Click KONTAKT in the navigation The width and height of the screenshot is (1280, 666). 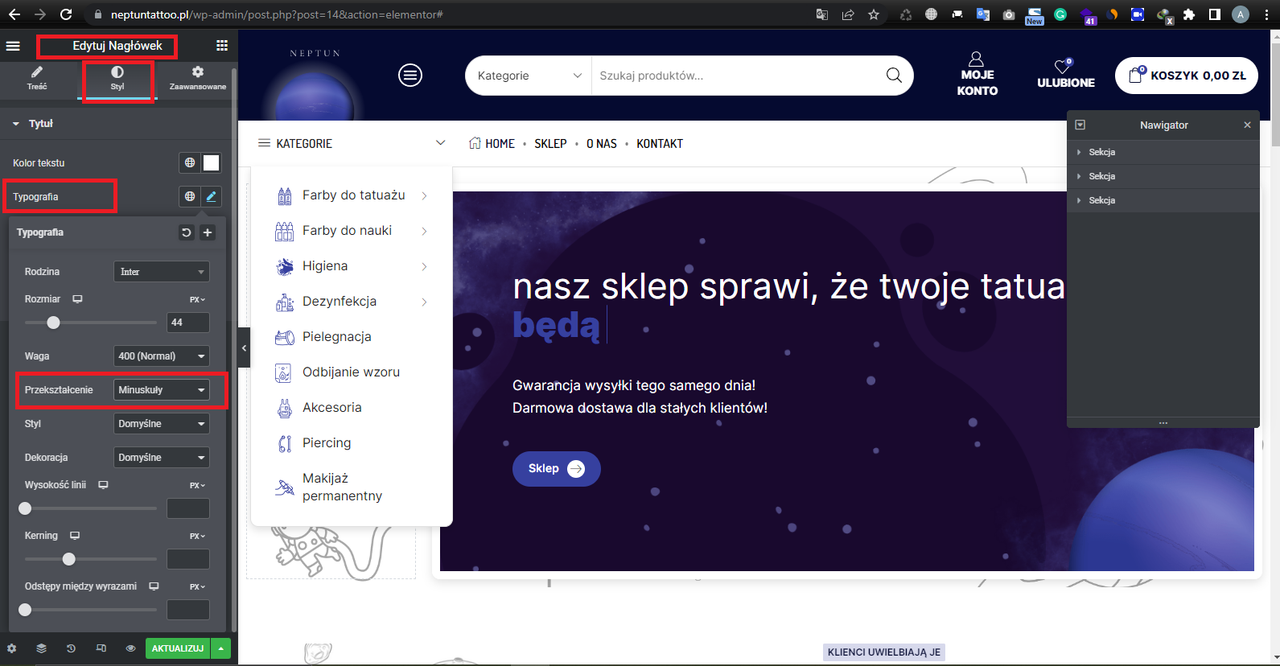[x=660, y=144]
